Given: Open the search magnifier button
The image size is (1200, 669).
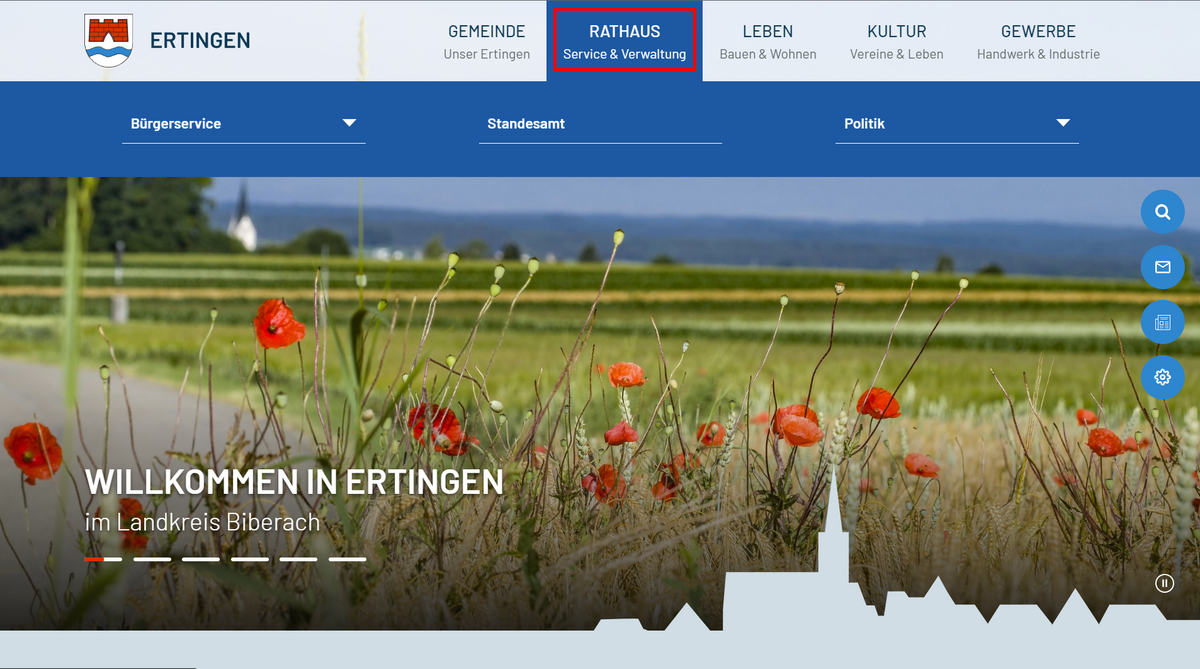Looking at the screenshot, I should [x=1162, y=212].
